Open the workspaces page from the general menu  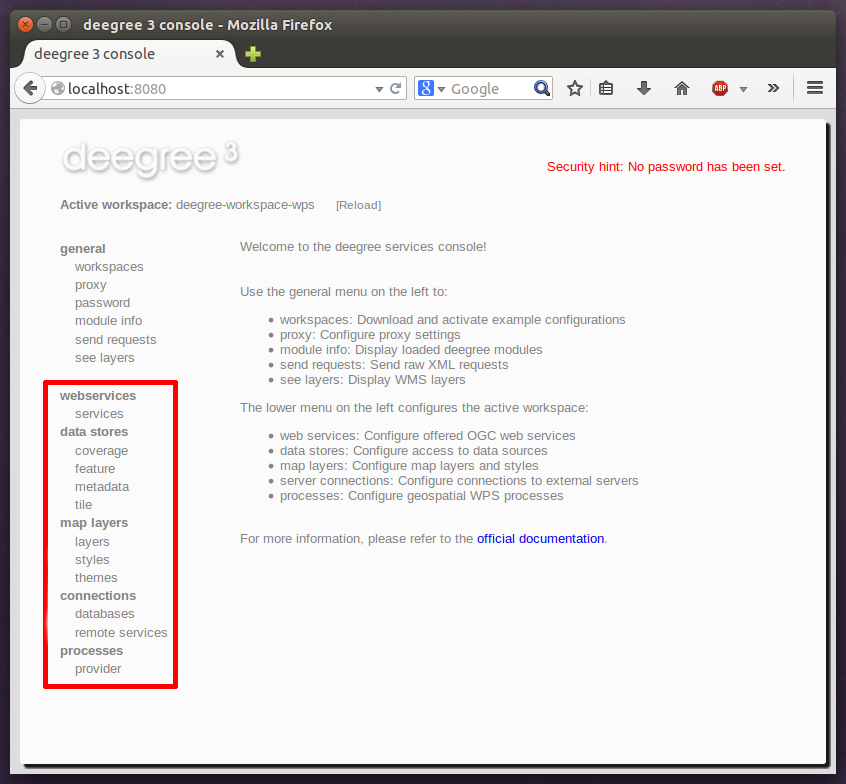[108, 266]
